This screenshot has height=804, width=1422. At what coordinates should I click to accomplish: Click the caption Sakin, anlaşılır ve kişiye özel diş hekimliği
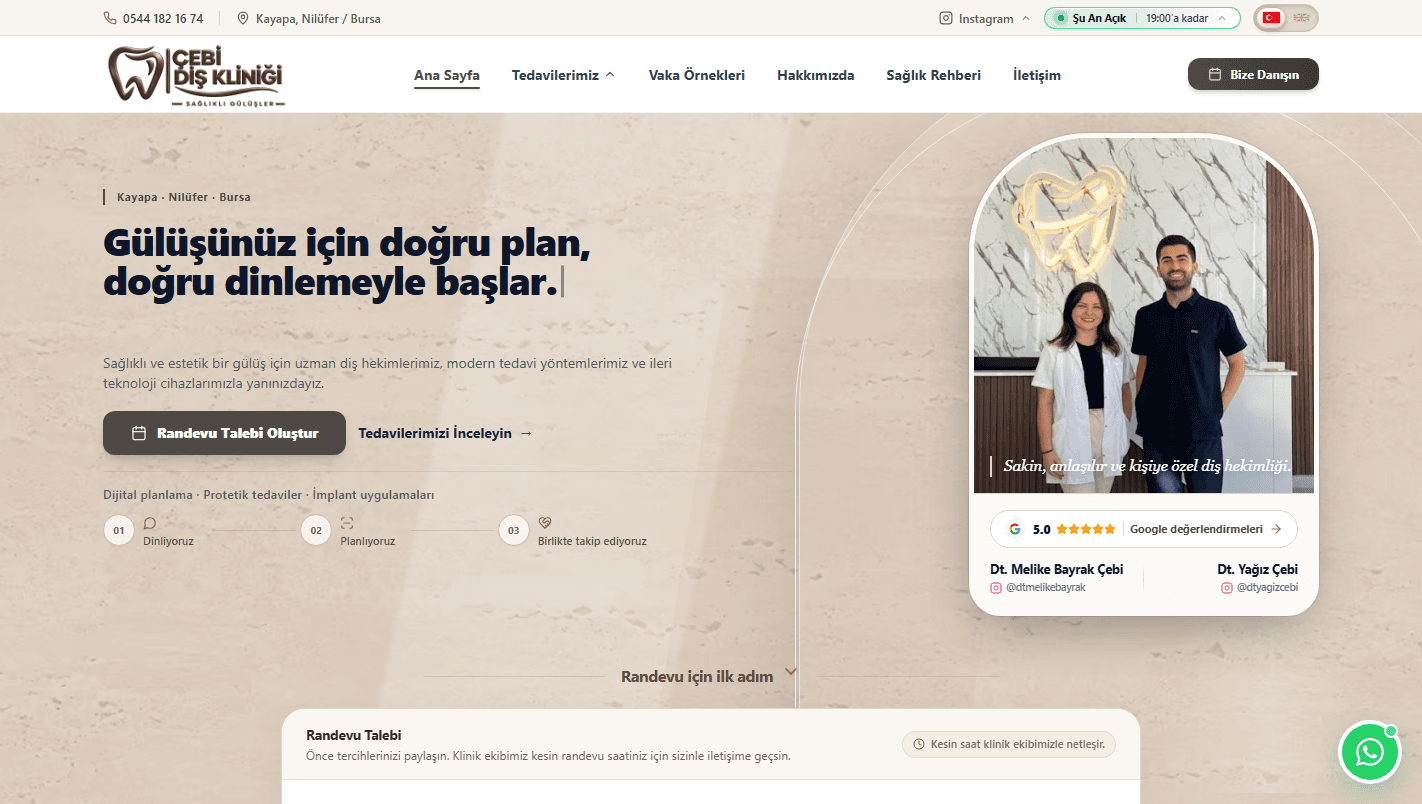coord(1147,465)
